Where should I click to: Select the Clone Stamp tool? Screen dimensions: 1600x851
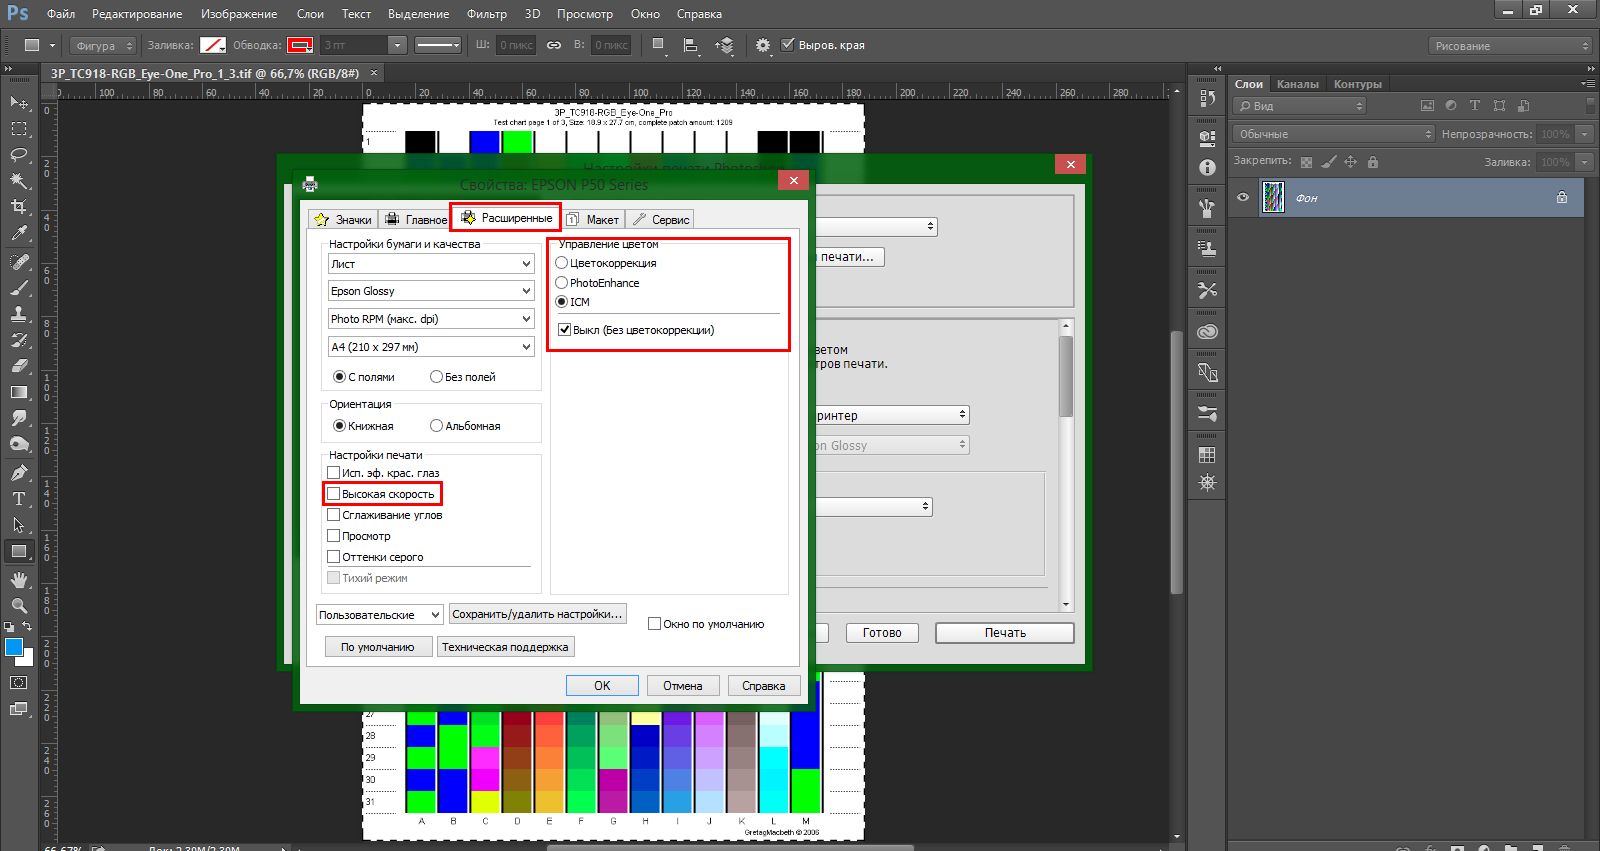[19, 314]
